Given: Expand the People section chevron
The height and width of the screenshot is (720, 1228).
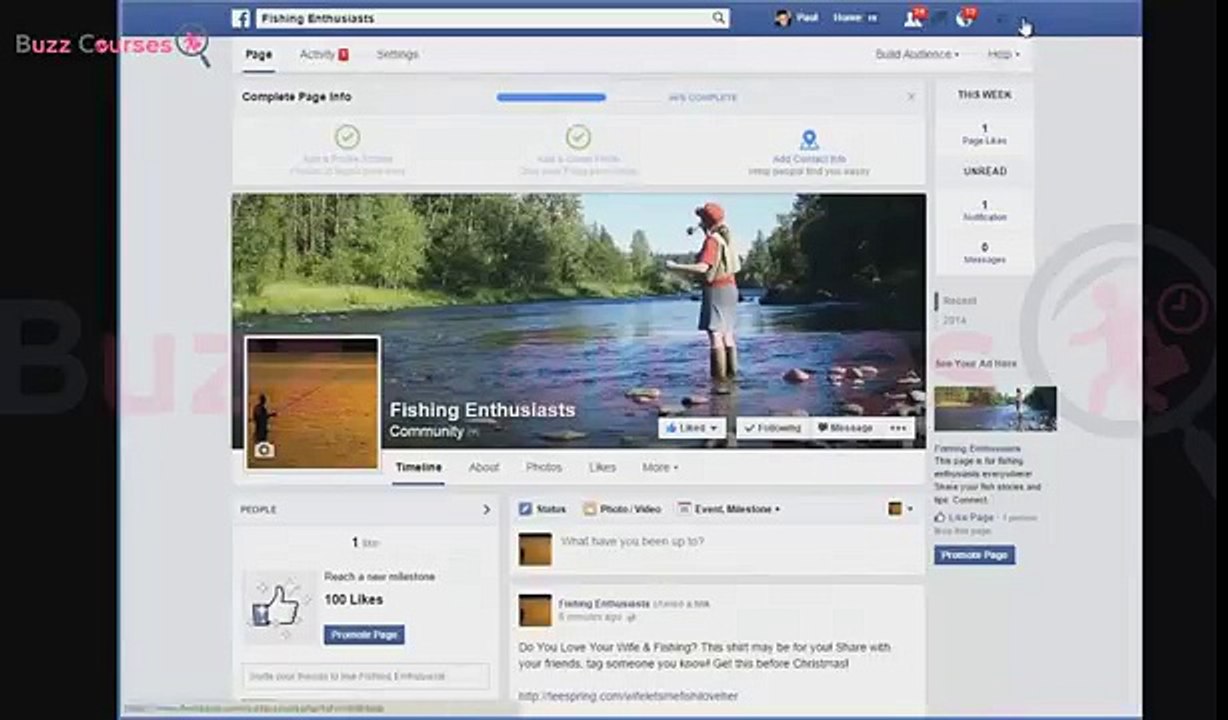Looking at the screenshot, I should click(x=487, y=509).
